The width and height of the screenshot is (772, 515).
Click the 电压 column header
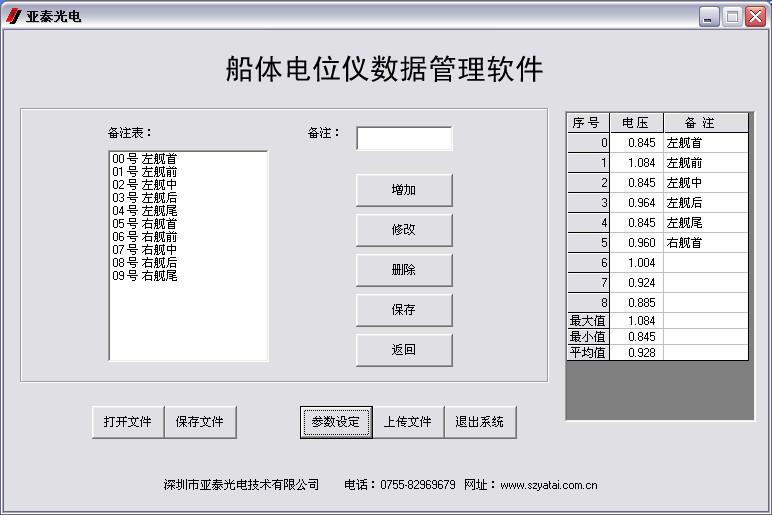pyautogui.click(x=636, y=123)
